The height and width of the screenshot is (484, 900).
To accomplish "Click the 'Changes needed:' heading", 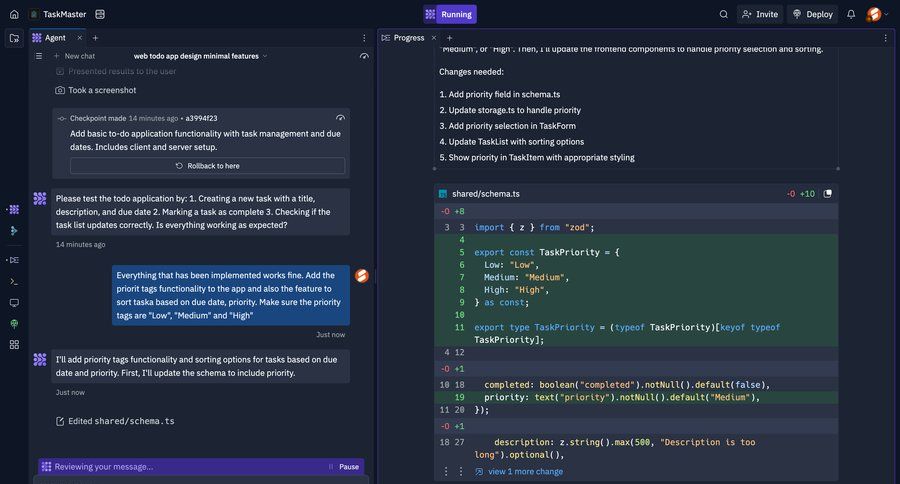I will point(471,72).
